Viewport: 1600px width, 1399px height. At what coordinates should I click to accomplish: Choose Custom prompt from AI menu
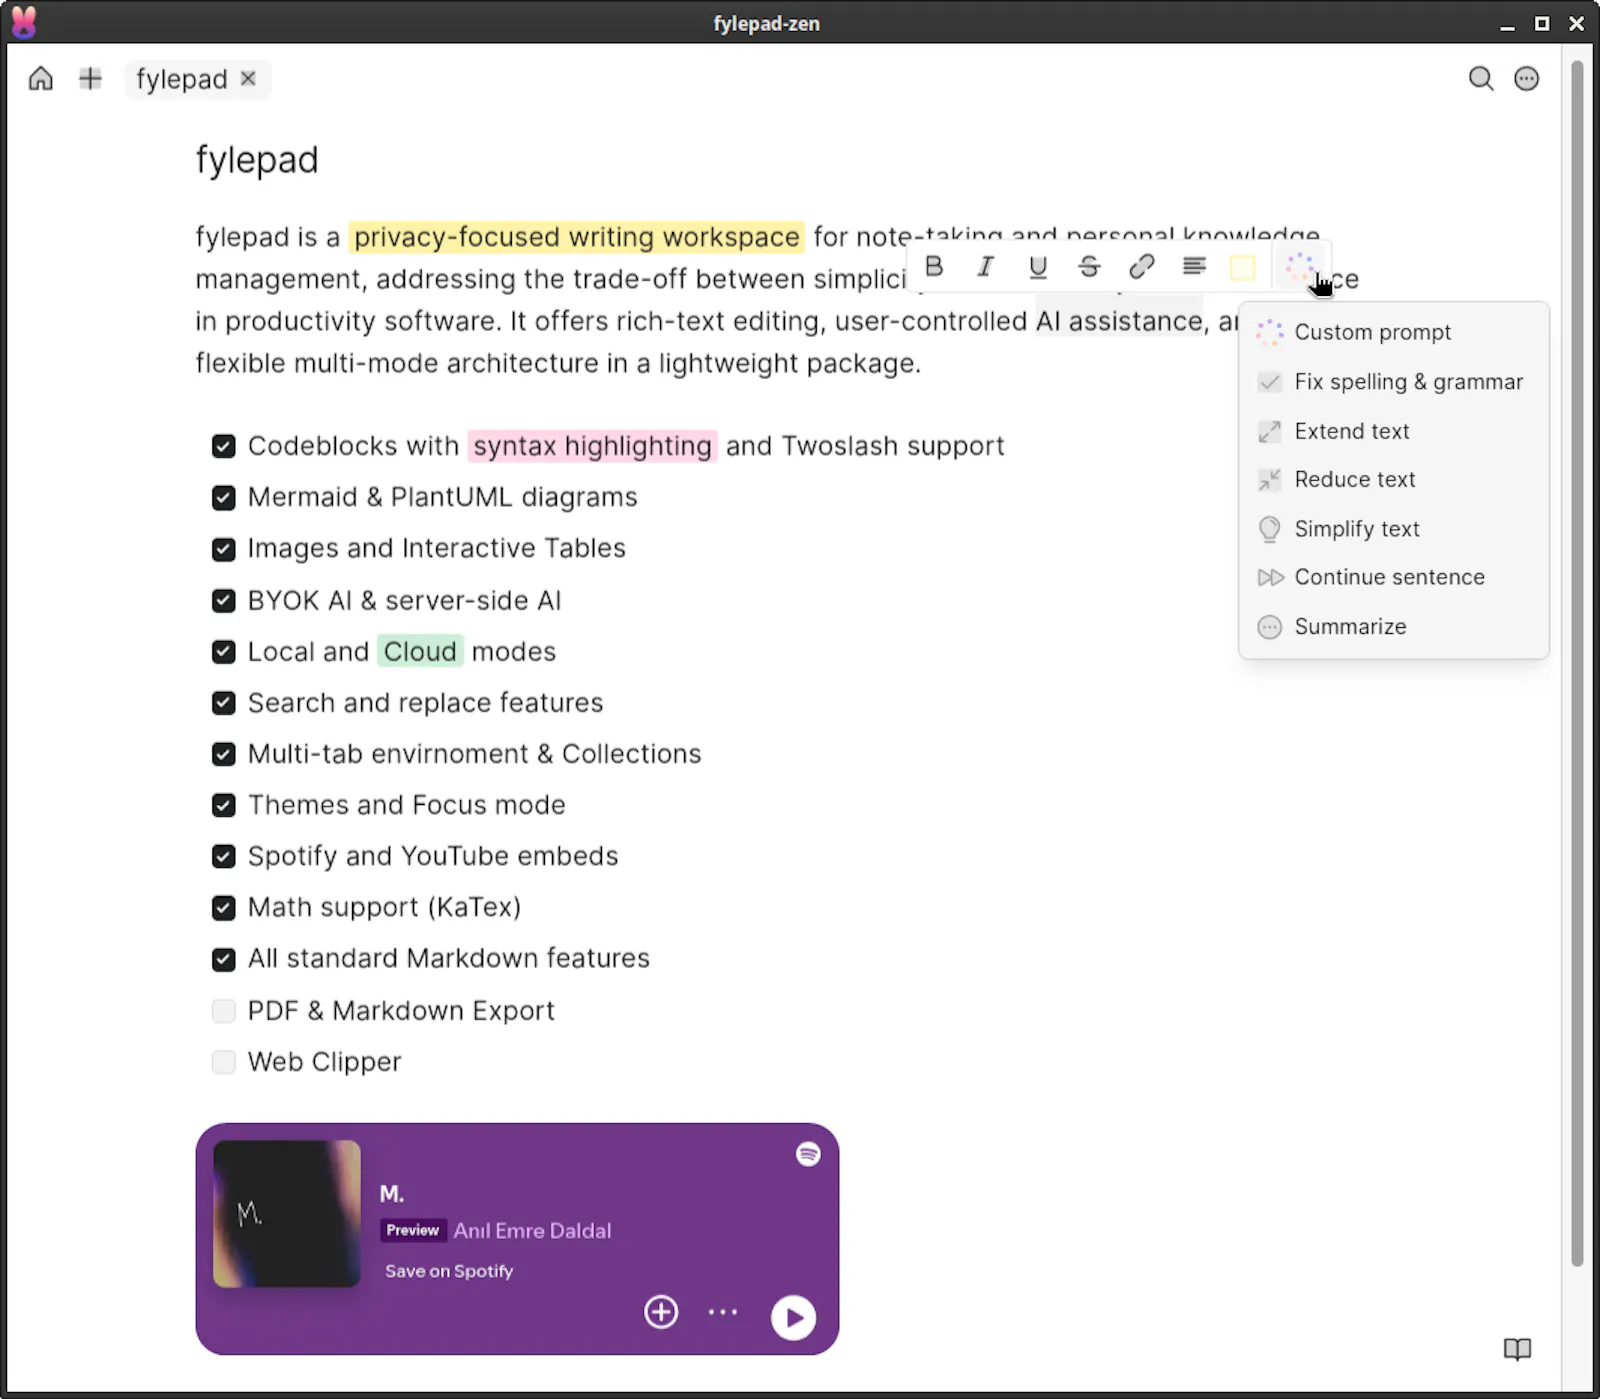[x=1393, y=332]
